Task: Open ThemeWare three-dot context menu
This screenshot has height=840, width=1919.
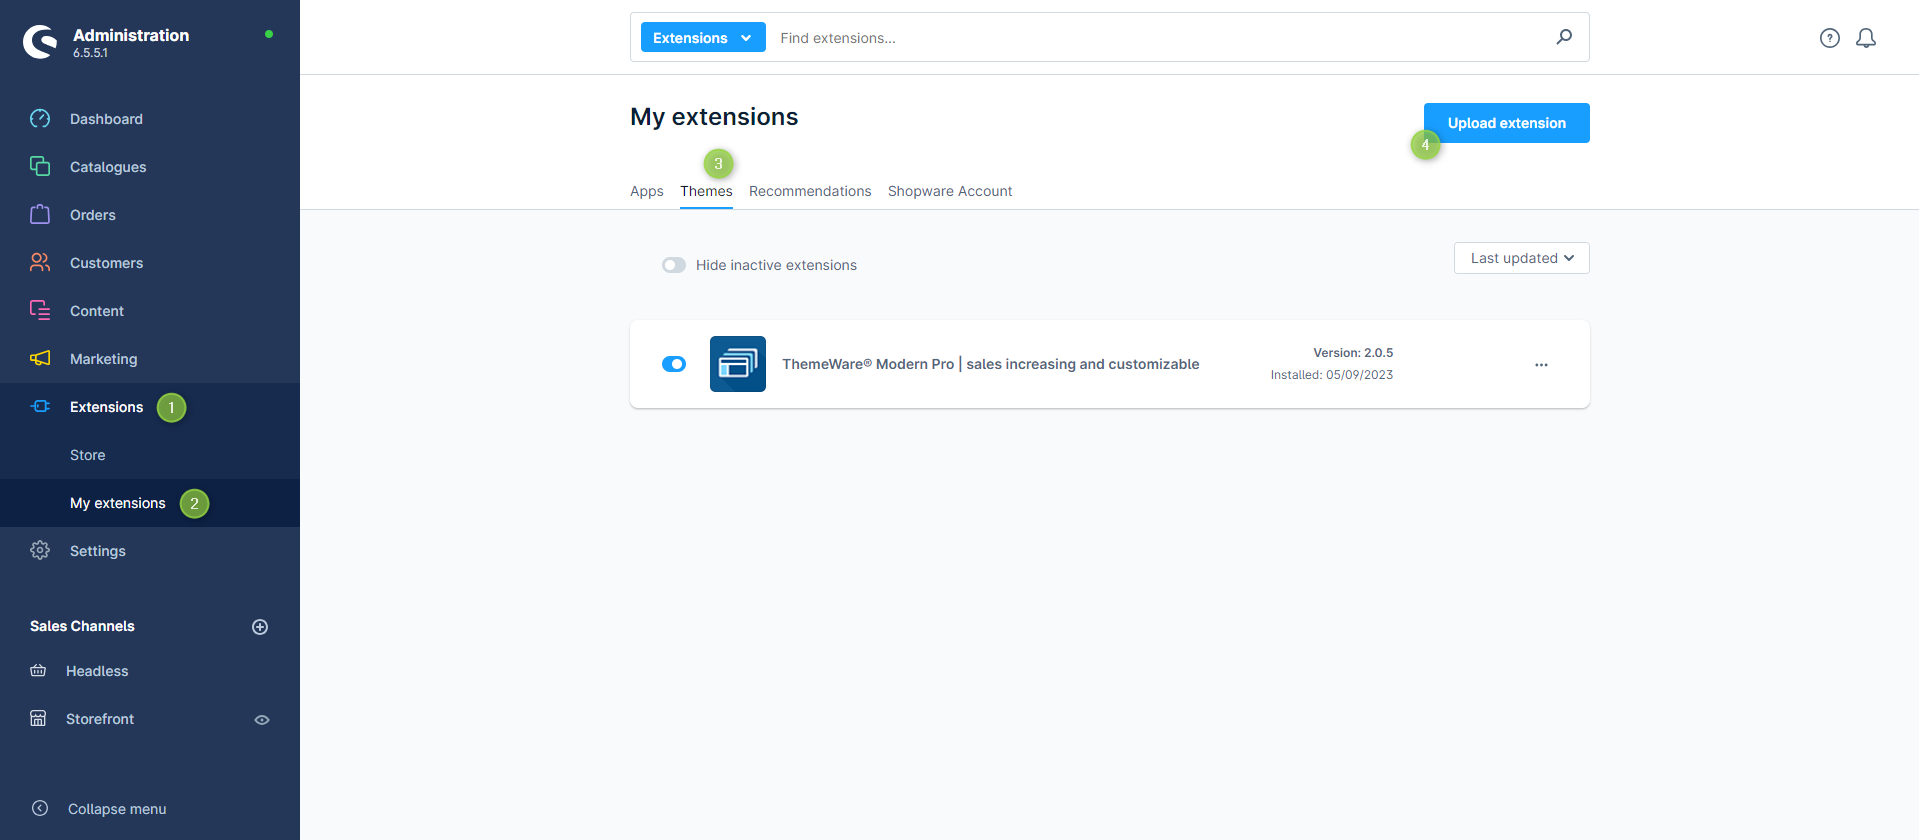Action: [1541, 365]
